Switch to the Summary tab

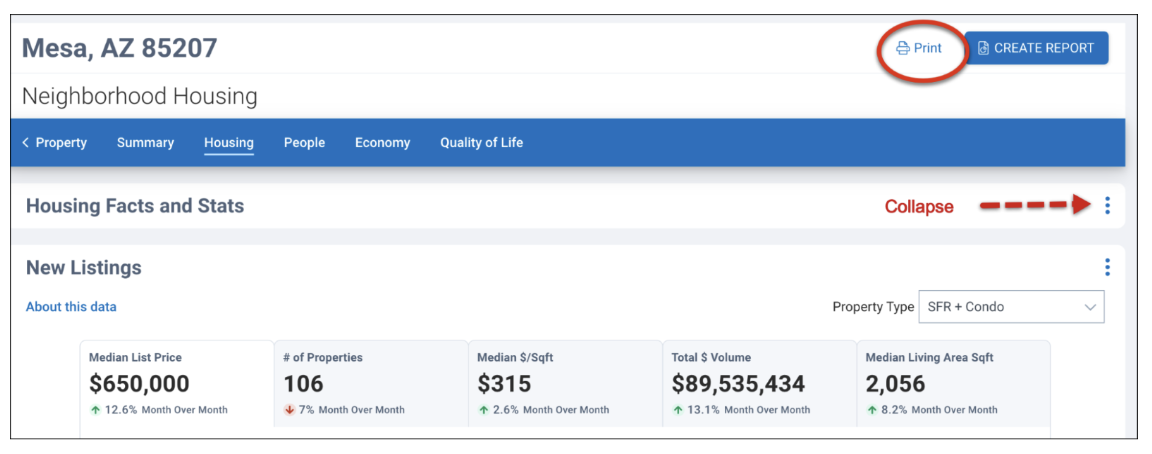point(145,143)
